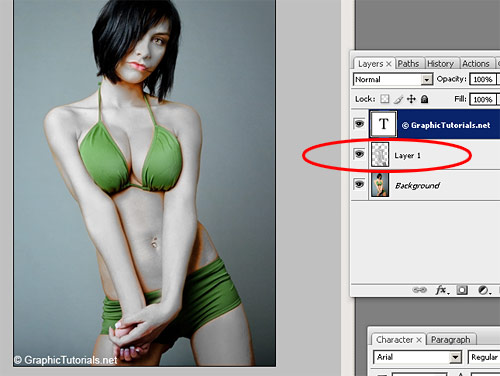Open the fx layer style menu
Screen dimensions: 500x376
point(442,290)
